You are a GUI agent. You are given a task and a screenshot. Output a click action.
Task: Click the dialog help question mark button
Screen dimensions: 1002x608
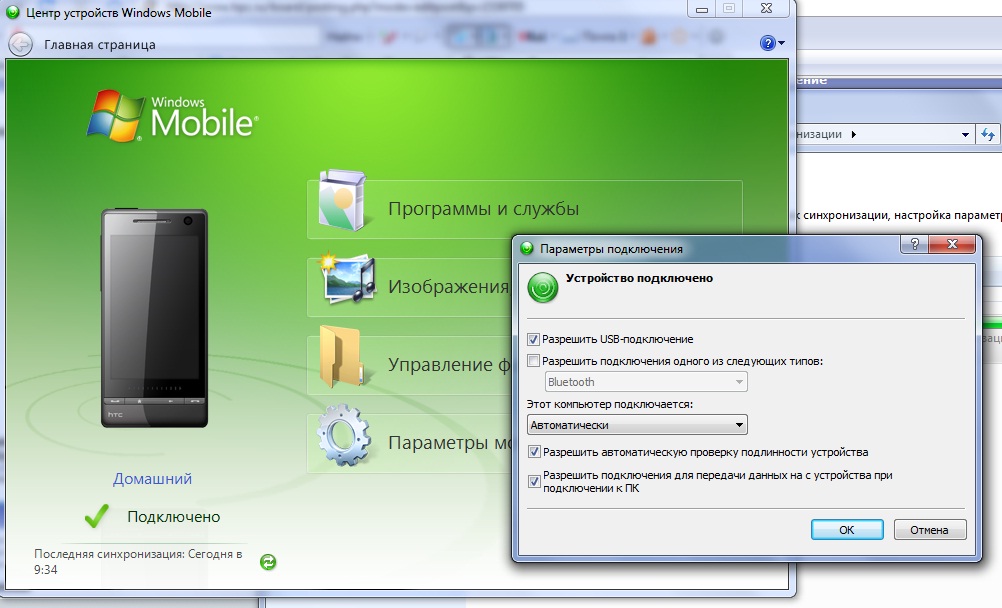tap(914, 244)
